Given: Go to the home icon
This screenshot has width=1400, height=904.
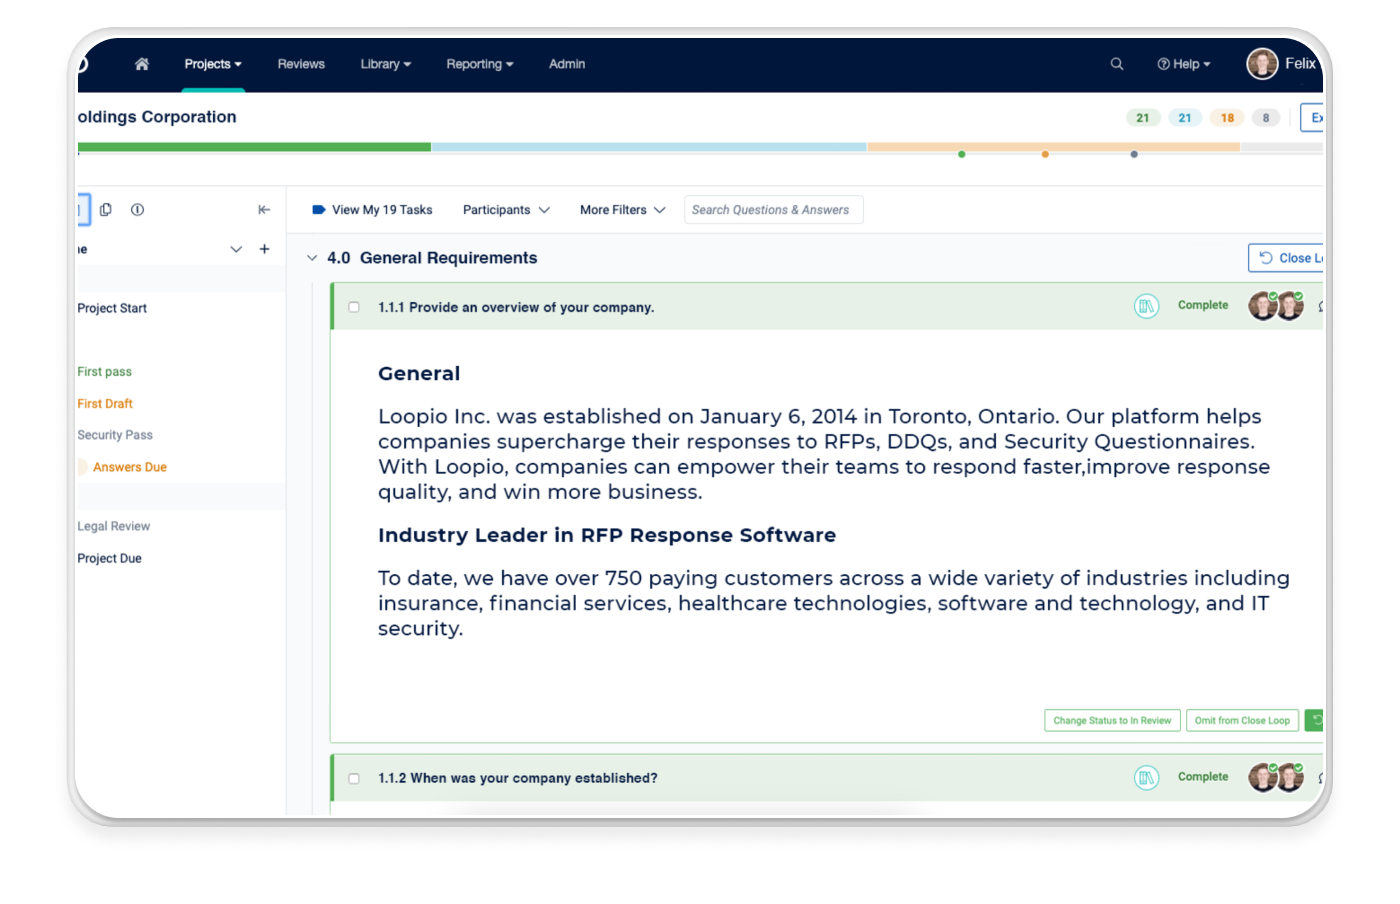Looking at the screenshot, I should 142,64.
